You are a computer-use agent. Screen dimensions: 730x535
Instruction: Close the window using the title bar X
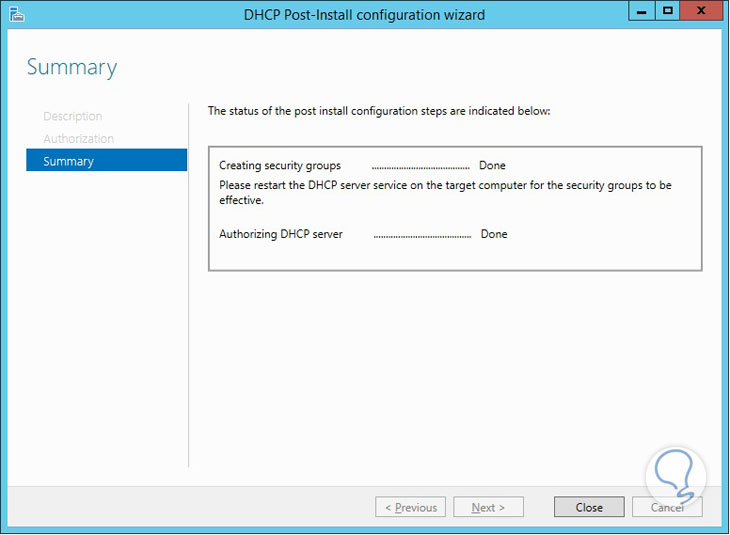701,12
